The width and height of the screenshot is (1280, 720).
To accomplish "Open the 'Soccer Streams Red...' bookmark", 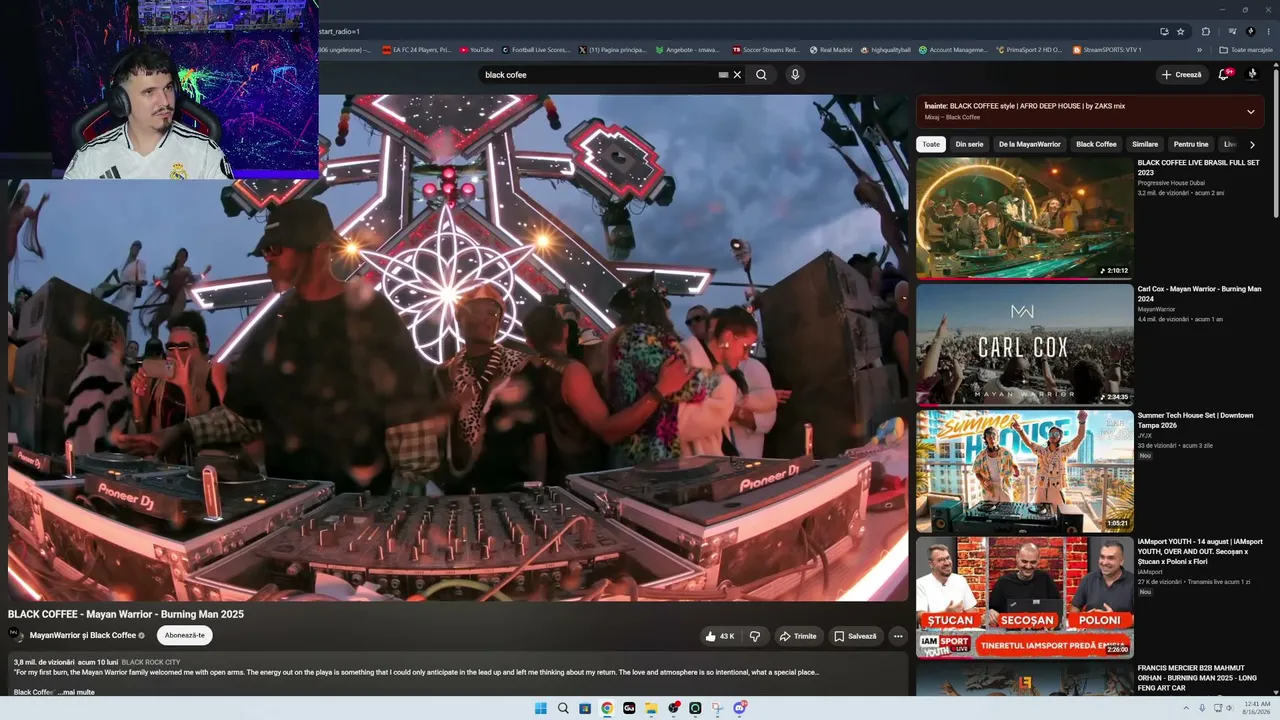I will coord(767,49).
